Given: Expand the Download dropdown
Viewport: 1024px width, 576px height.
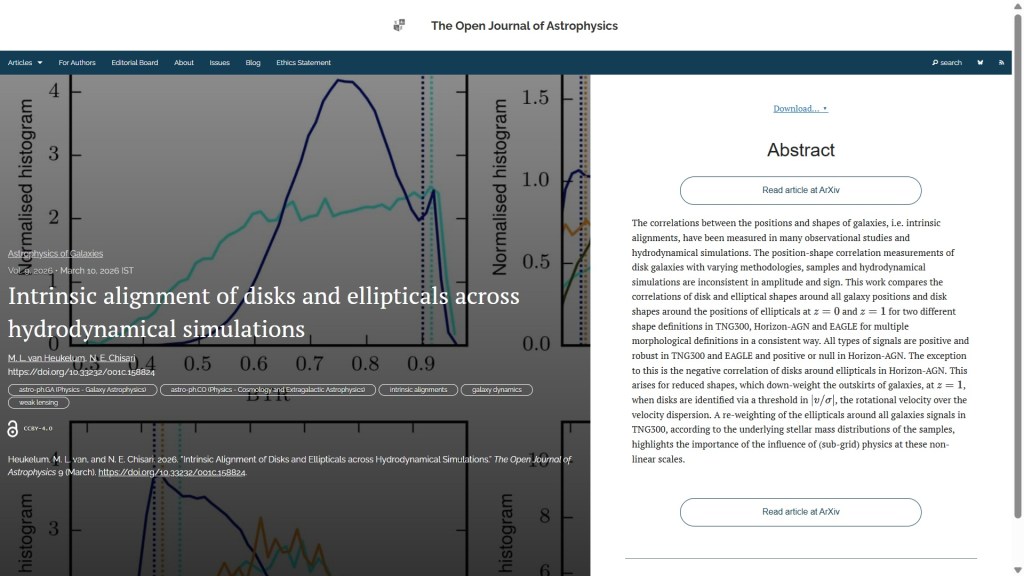Looking at the screenshot, I should (800, 108).
